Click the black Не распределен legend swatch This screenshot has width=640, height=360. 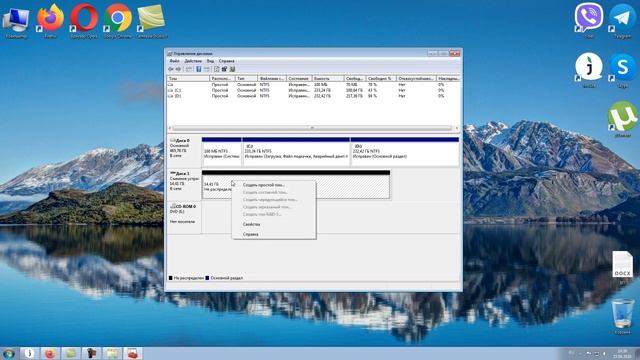coord(171,278)
